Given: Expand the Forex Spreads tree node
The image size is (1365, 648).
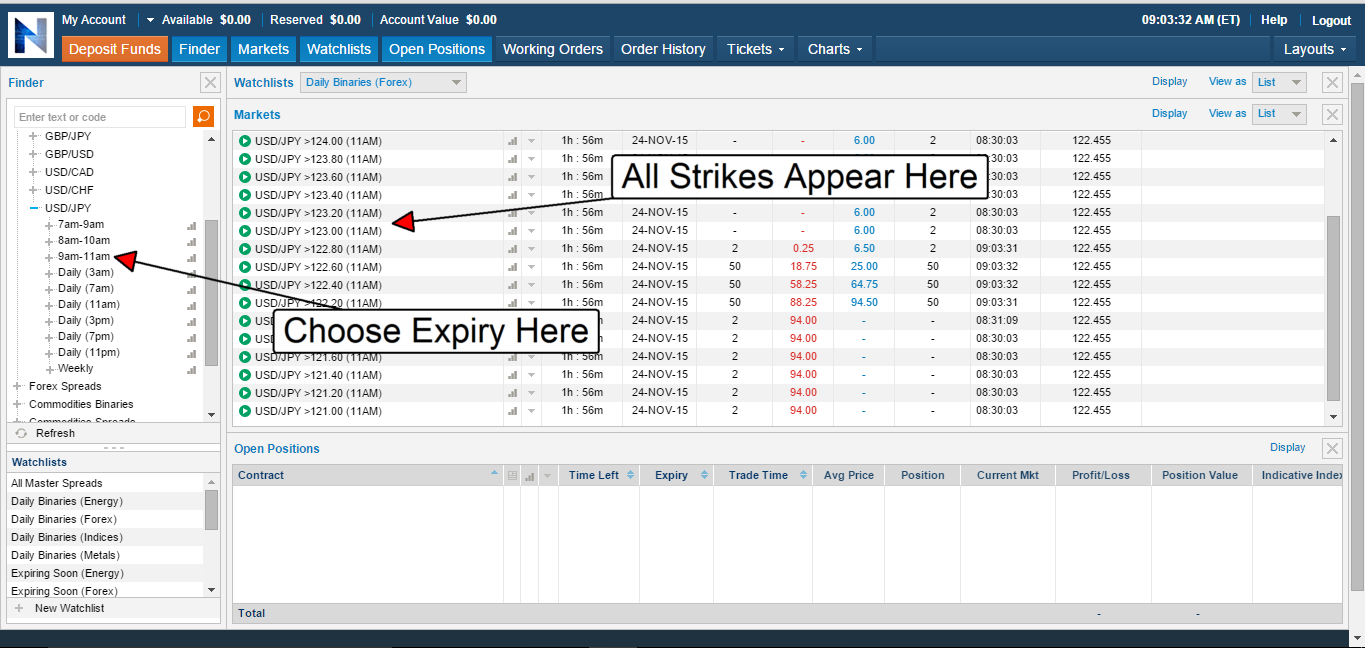Looking at the screenshot, I should (18, 386).
